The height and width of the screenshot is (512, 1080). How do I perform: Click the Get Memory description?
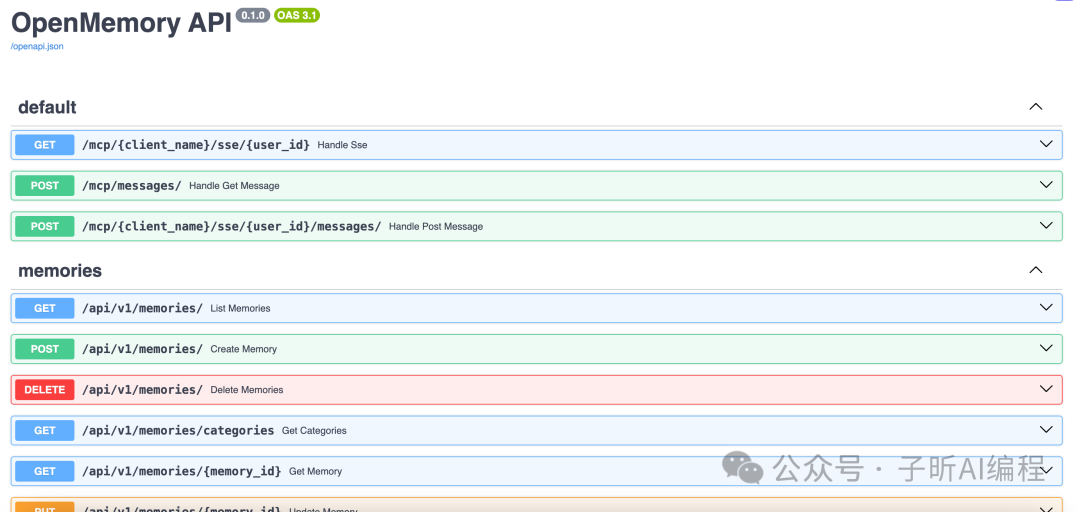[315, 471]
